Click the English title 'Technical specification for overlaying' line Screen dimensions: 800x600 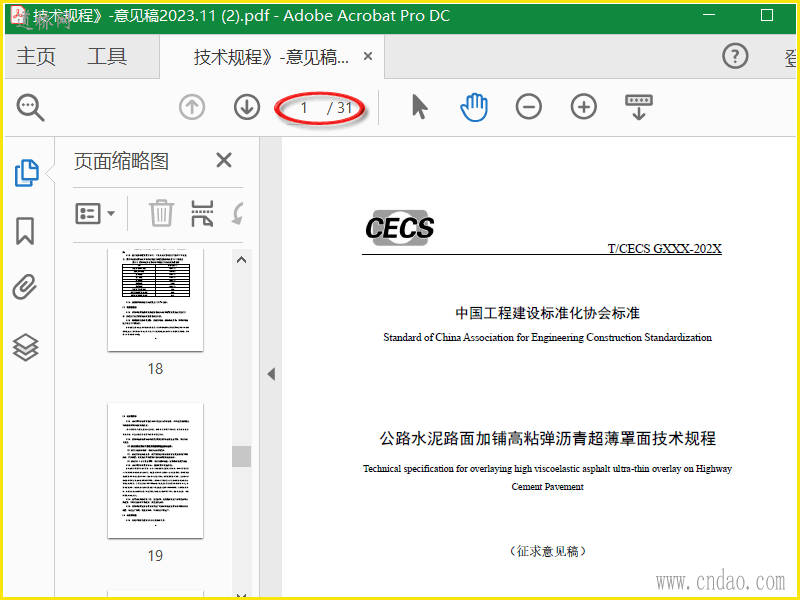(547, 468)
